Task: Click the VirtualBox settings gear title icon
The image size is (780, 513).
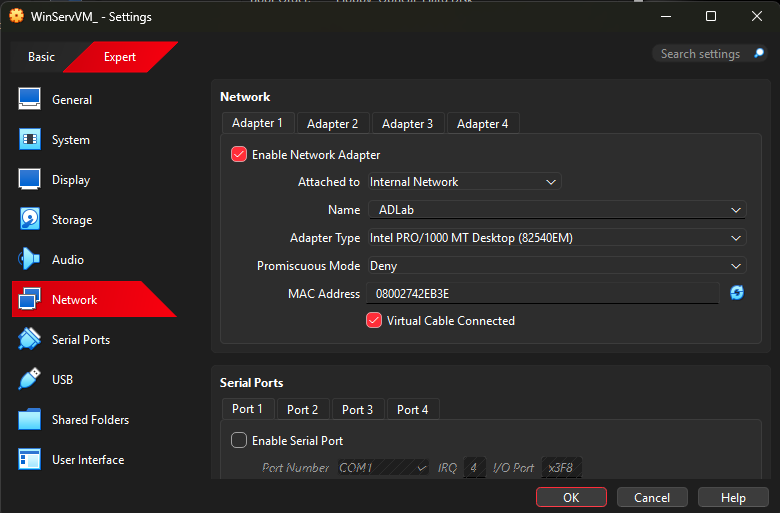Action: [x=16, y=16]
